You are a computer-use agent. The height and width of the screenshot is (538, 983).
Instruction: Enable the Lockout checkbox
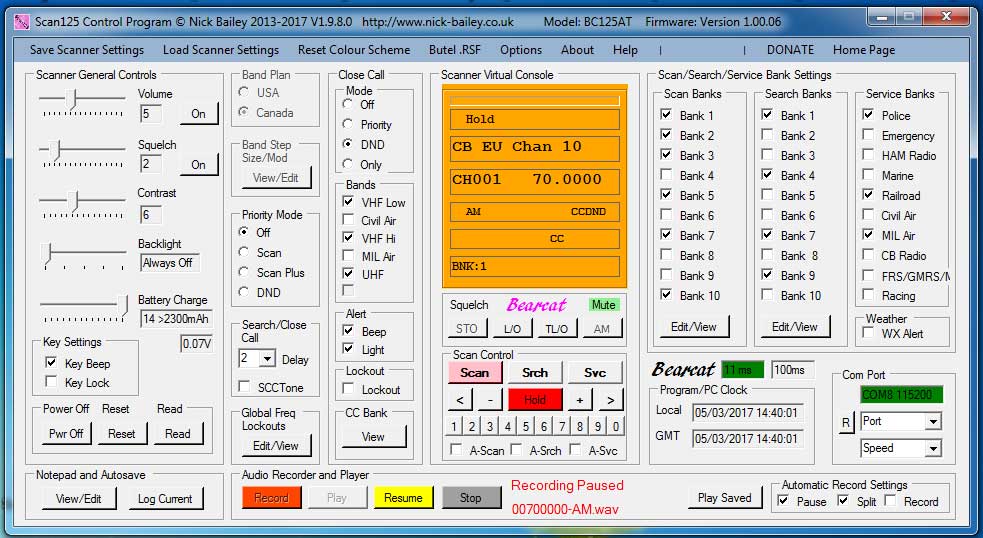[348, 389]
